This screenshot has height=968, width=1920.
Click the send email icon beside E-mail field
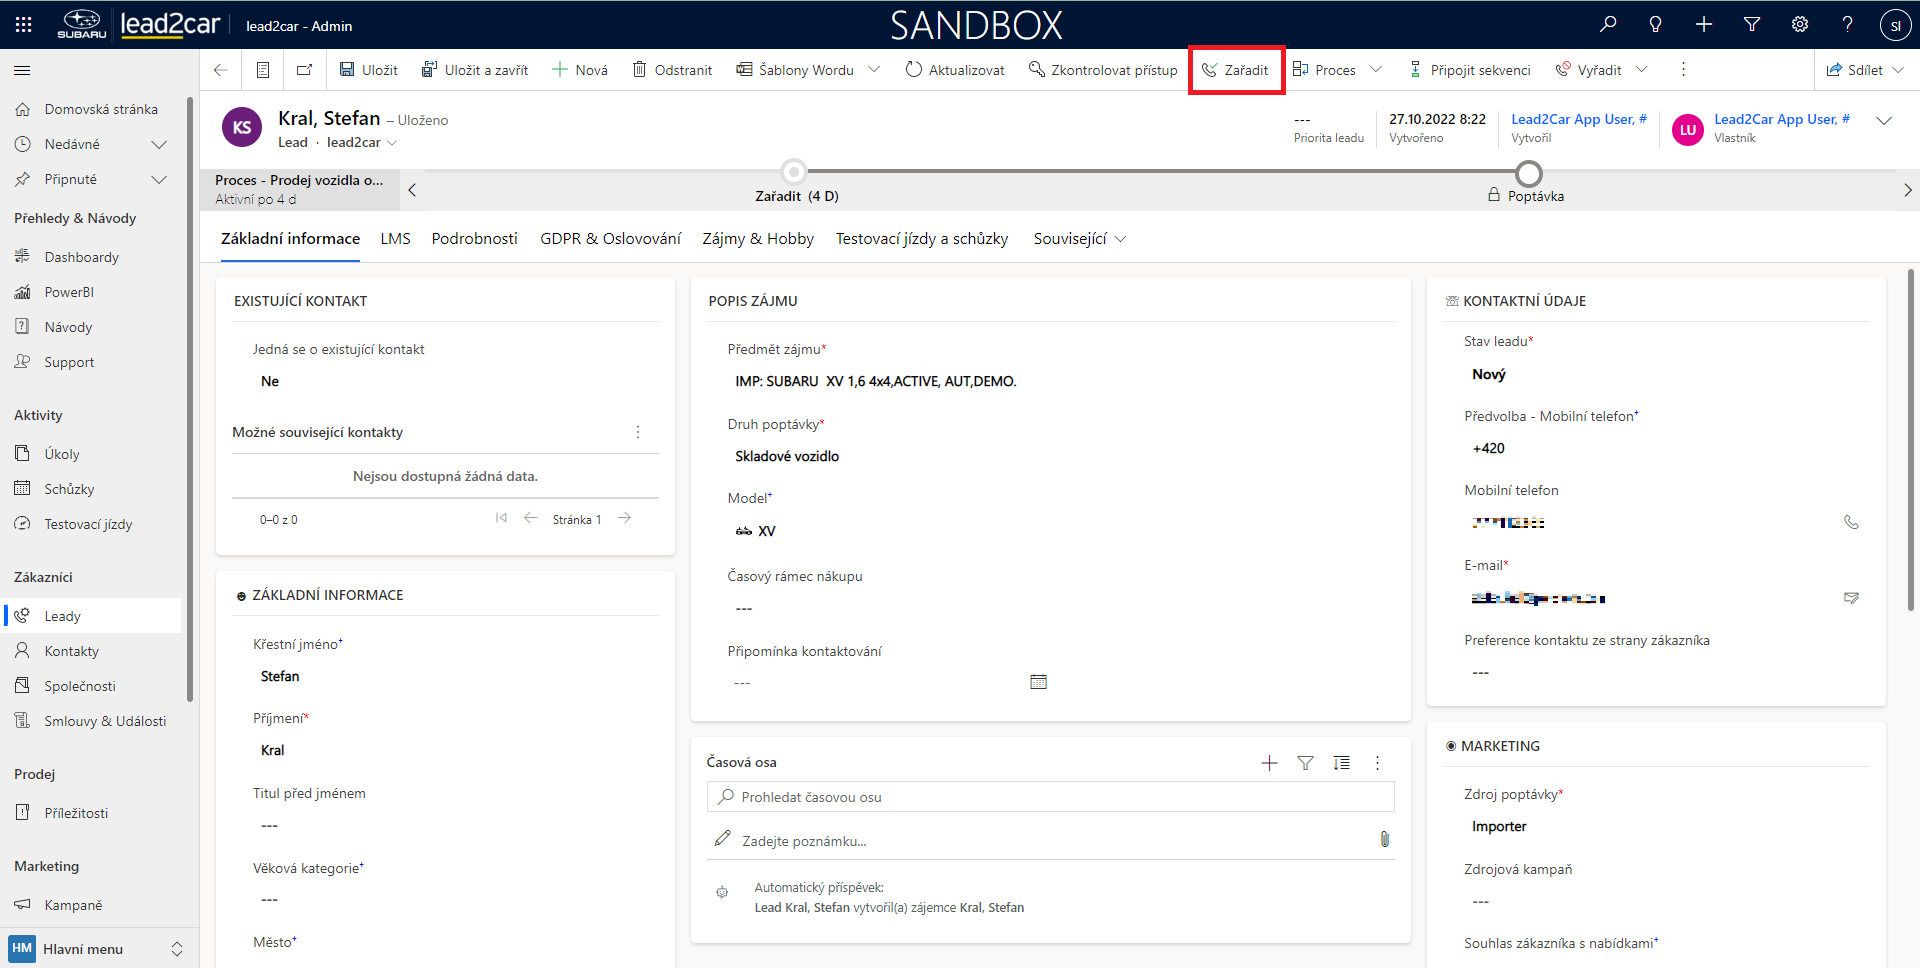1851,598
